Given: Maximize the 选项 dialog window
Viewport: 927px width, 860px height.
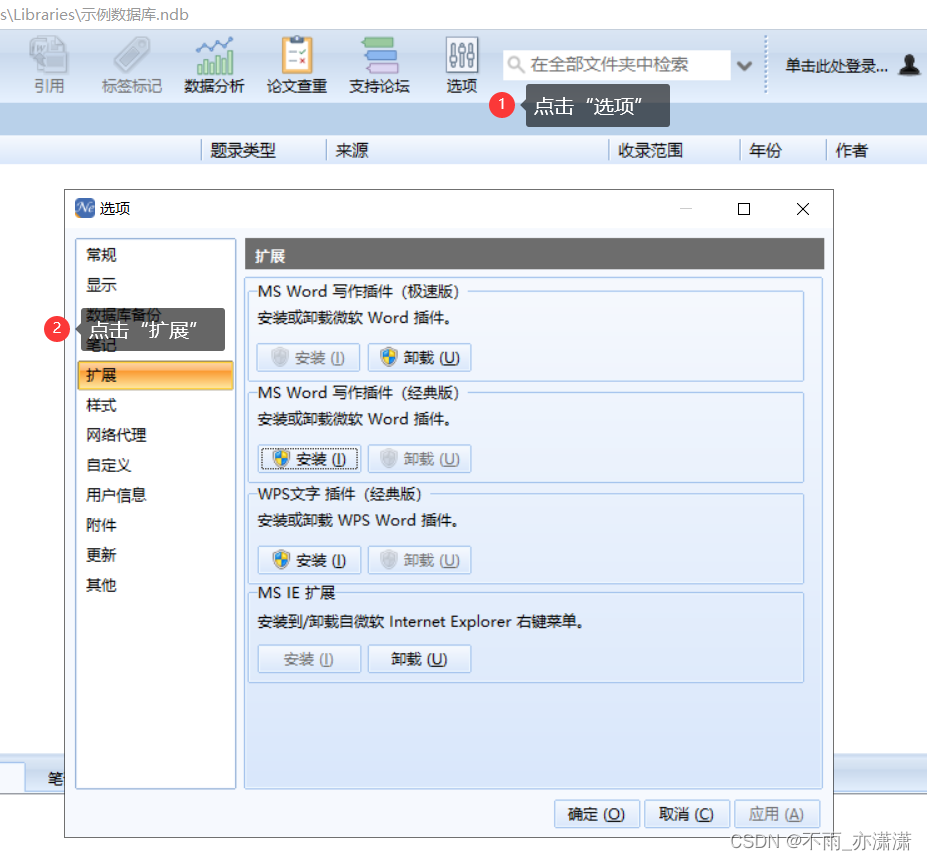Looking at the screenshot, I should (x=744, y=209).
